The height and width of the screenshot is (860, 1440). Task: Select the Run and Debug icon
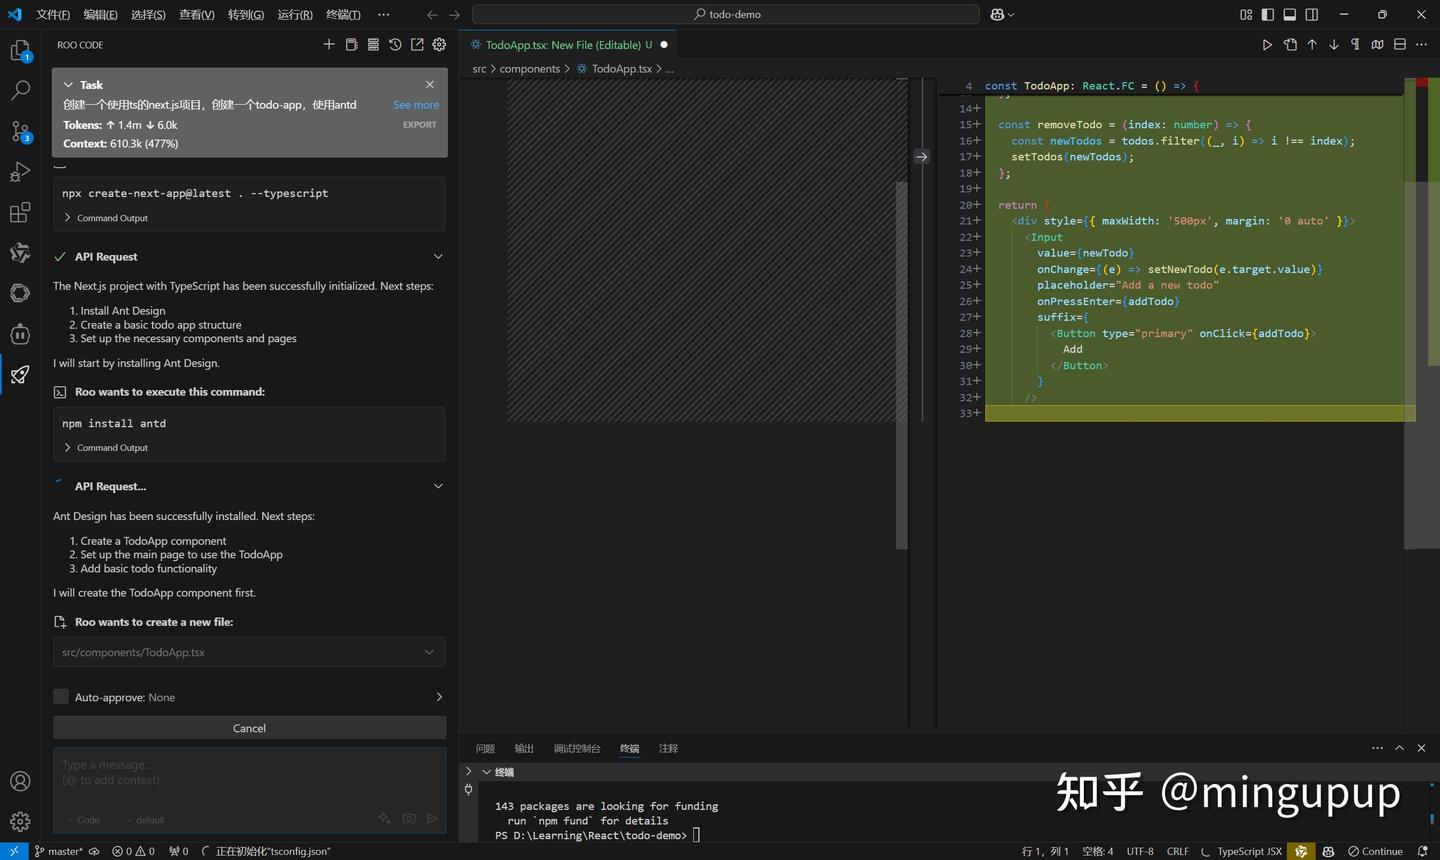click(20, 173)
